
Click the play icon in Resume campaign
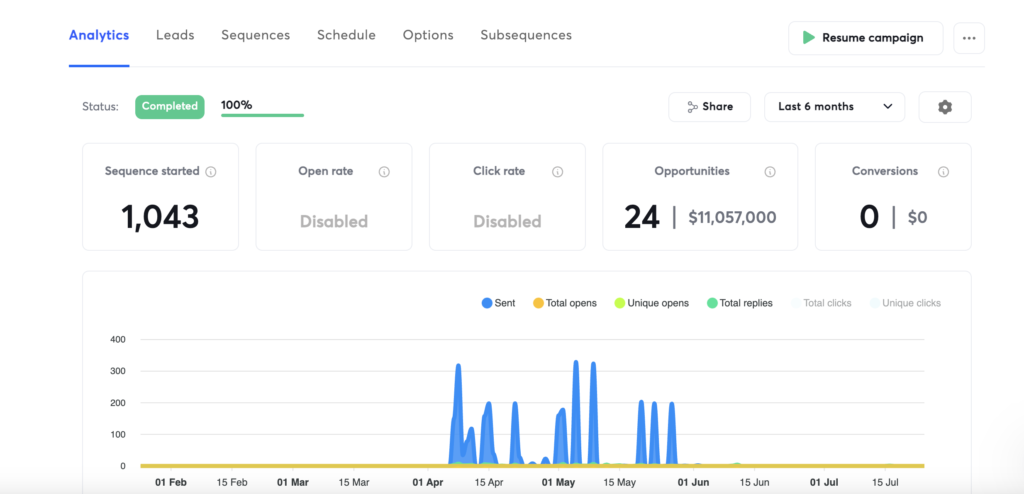[807, 38]
